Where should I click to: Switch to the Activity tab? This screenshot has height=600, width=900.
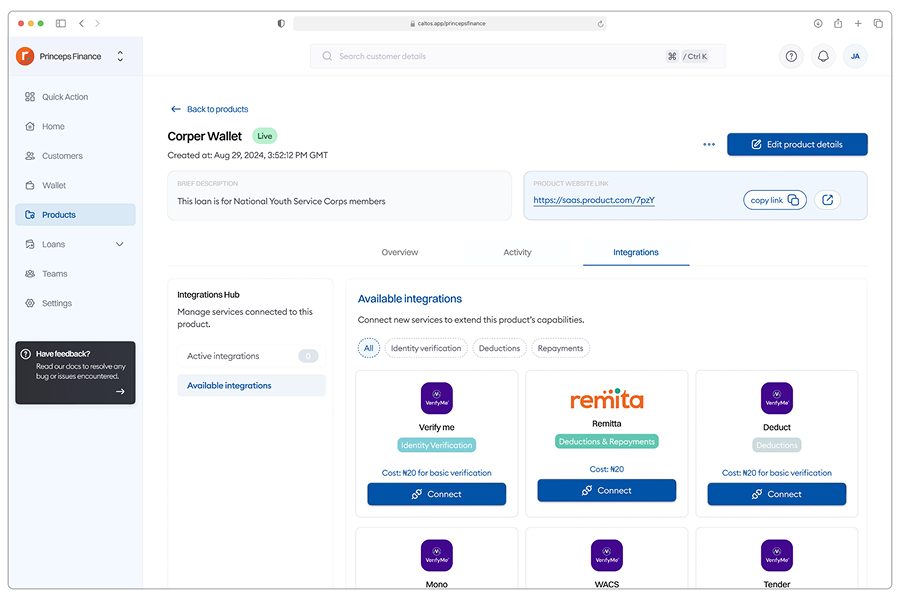[517, 252]
